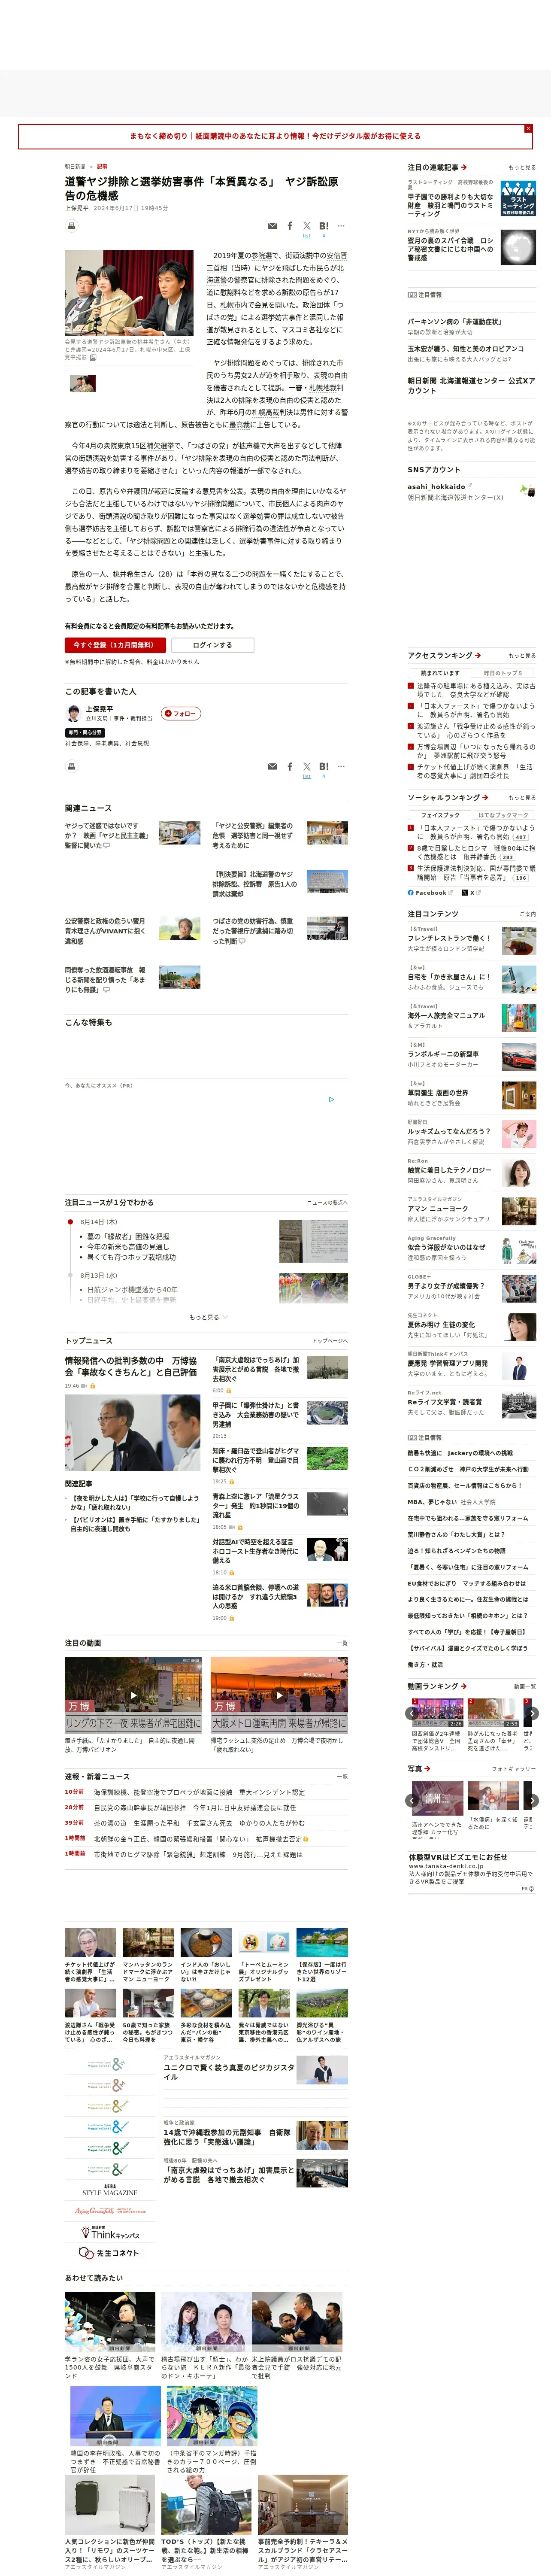Viewport: 551px width, 2576px height.
Task: Open &M STYLE MAGAZINE logo link
Action: (110, 2190)
